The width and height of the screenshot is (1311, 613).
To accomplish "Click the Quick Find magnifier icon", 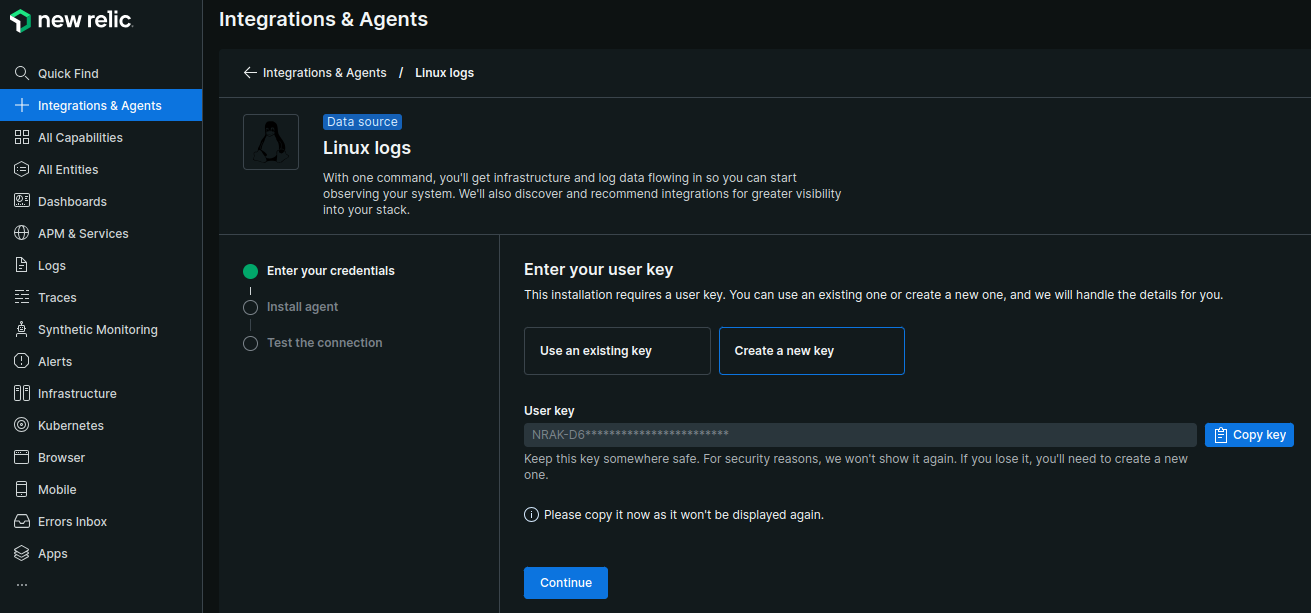I will 22,73.
